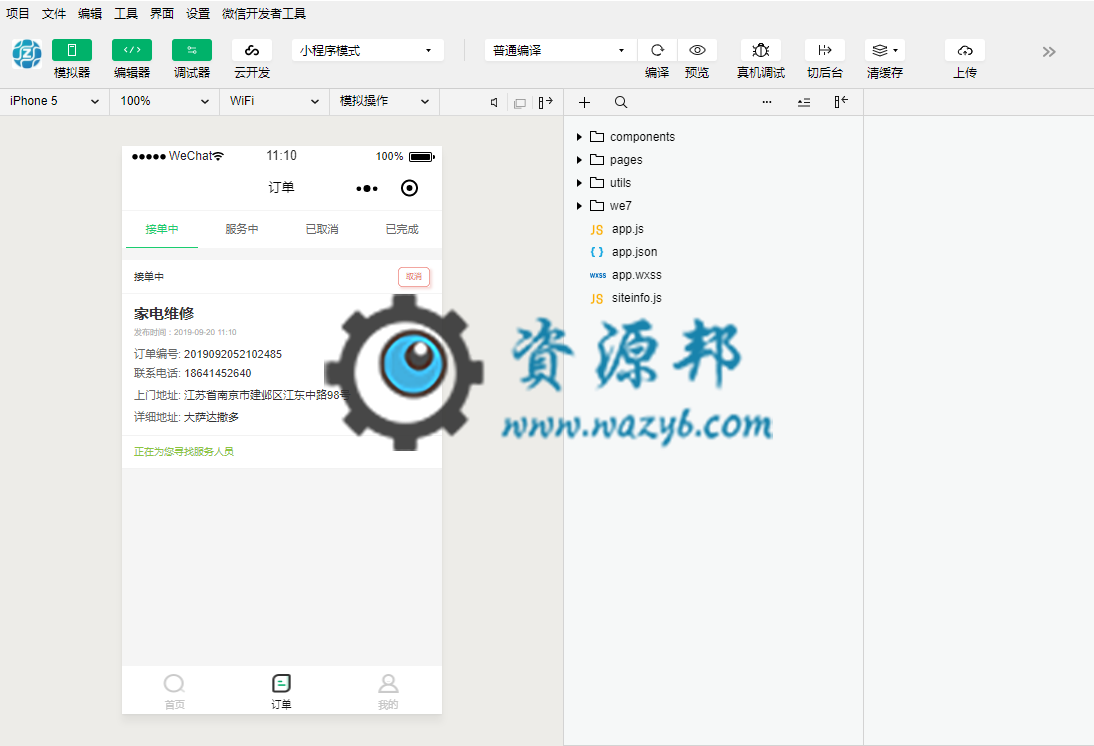Click contact phone 18641452640
This screenshot has width=1094, height=746.
[218, 373]
